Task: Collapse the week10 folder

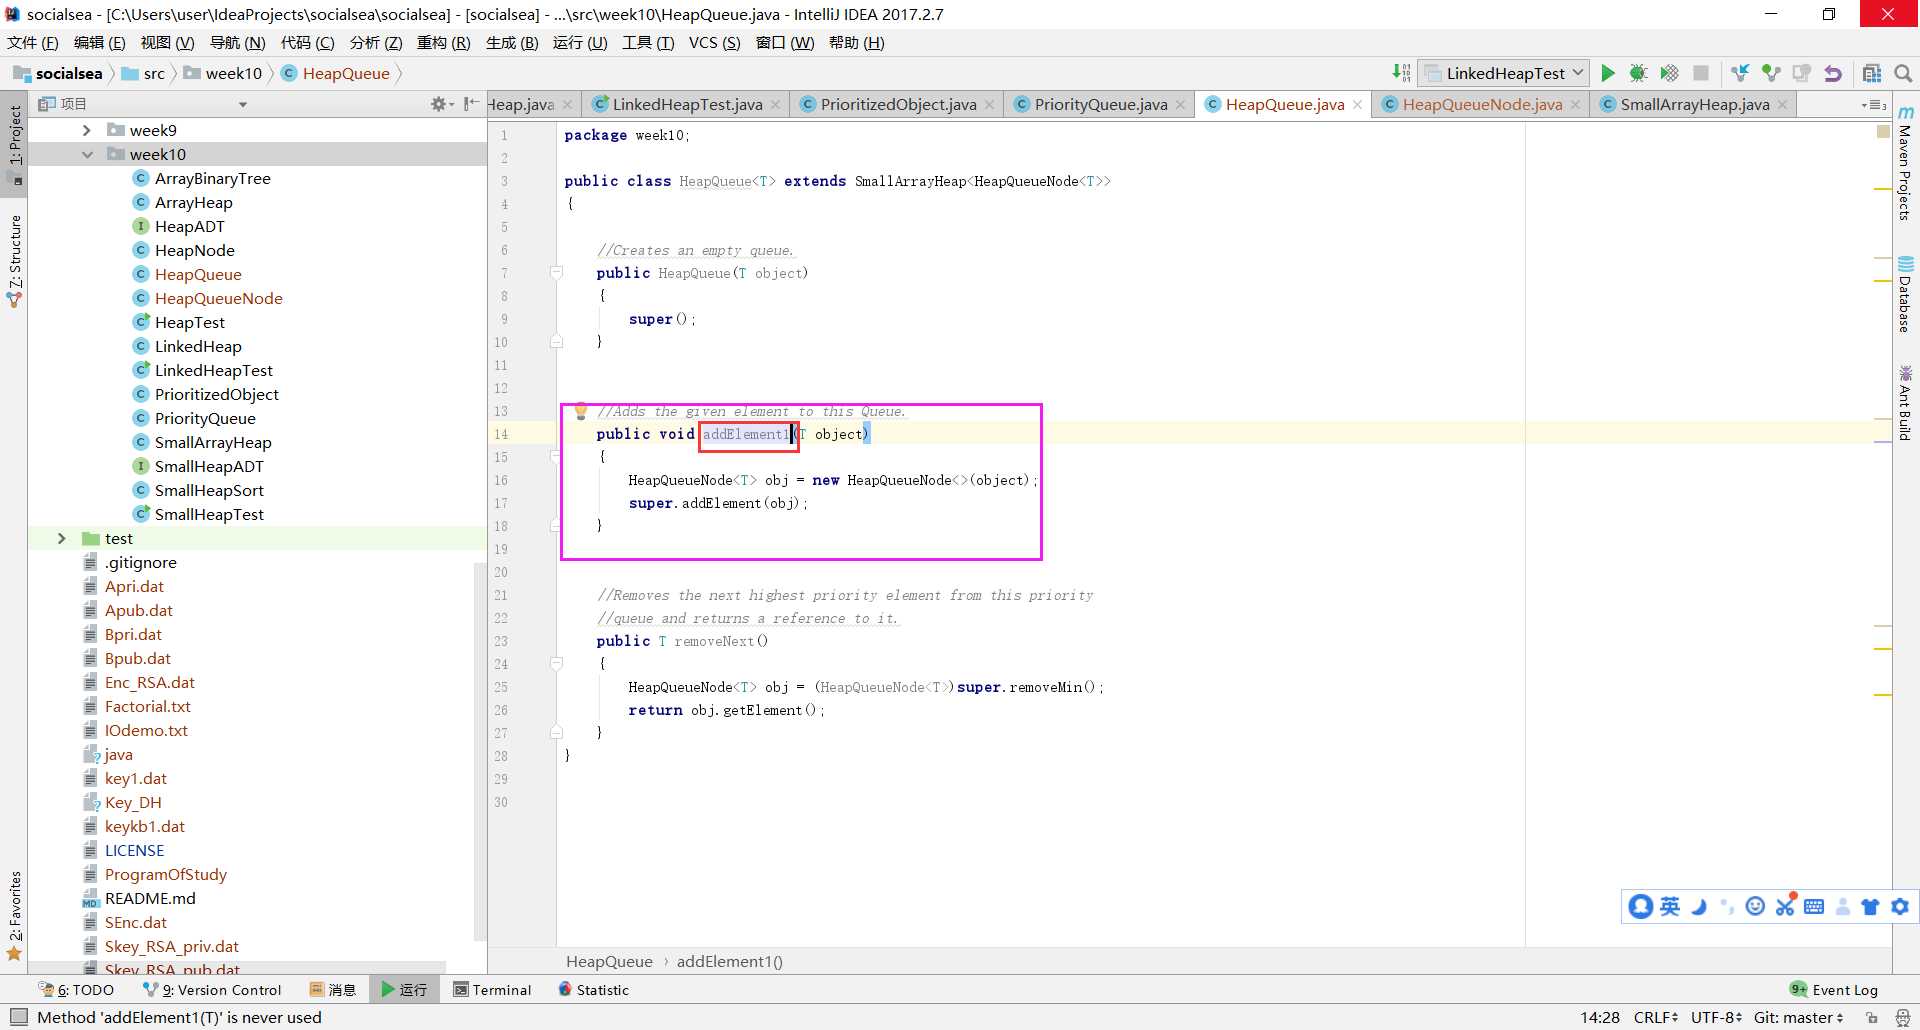Action: (x=86, y=154)
